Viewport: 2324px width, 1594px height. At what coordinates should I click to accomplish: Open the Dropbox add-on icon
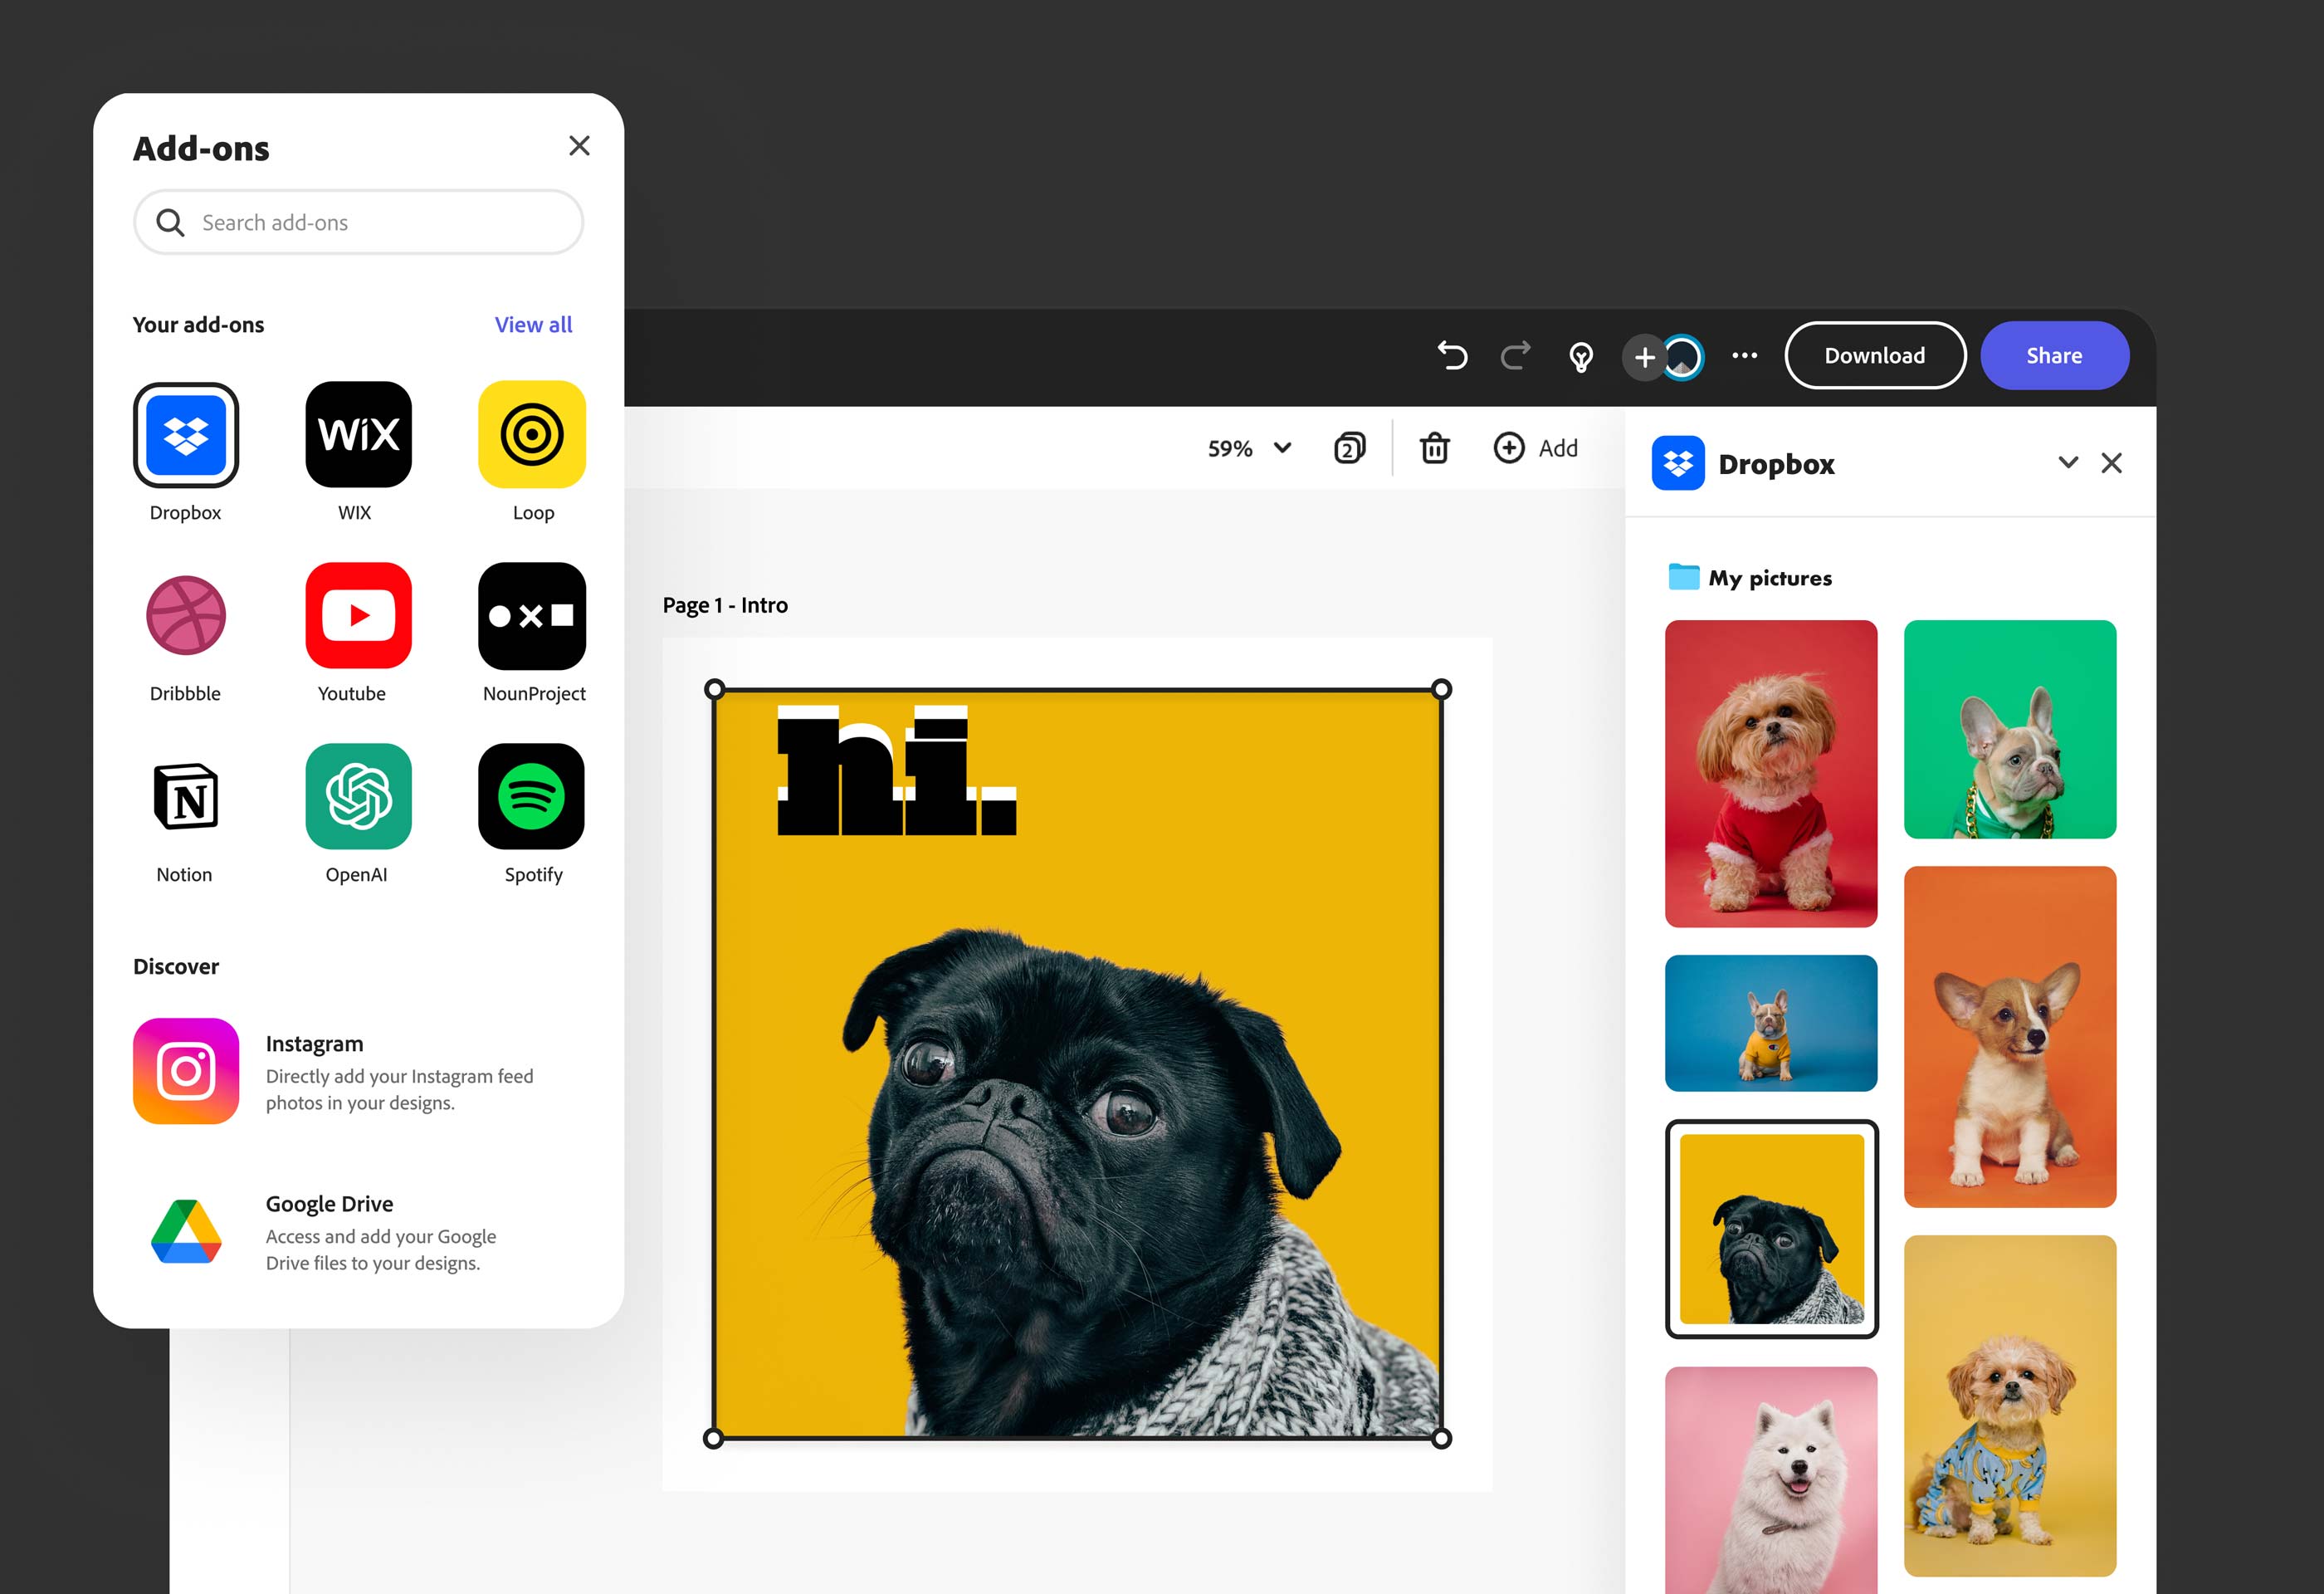[185, 435]
